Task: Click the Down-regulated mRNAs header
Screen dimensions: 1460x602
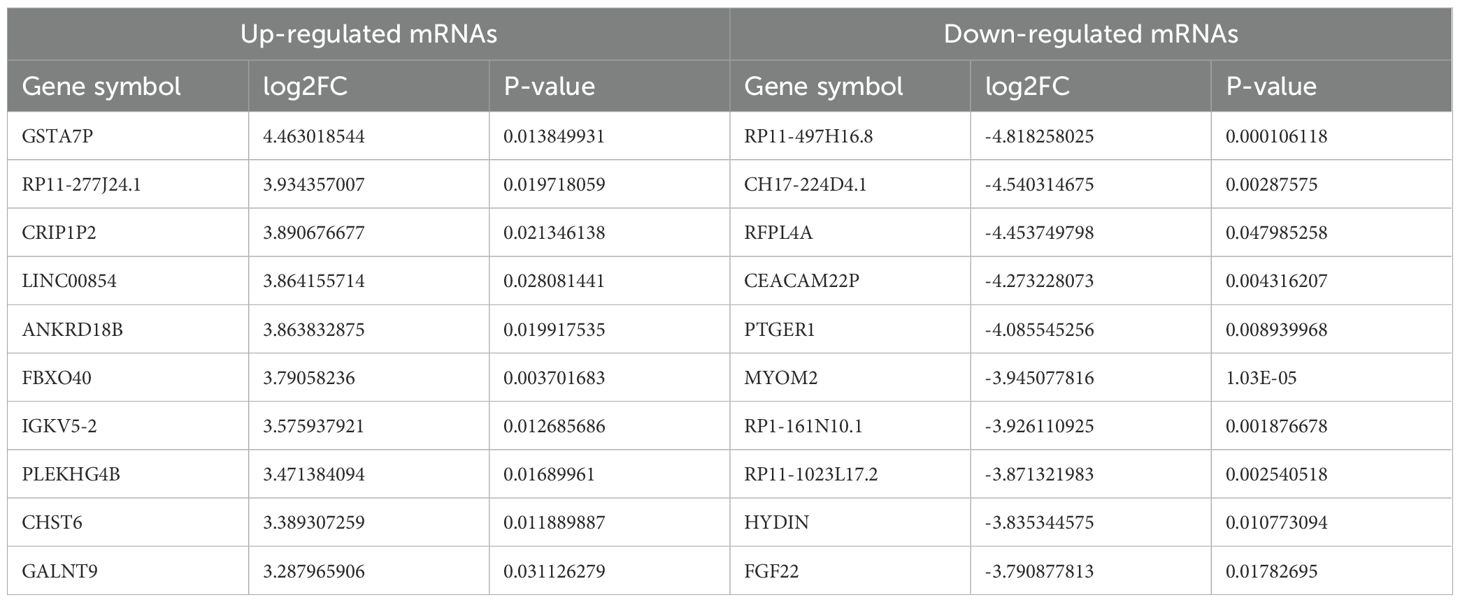Action: tap(1091, 34)
